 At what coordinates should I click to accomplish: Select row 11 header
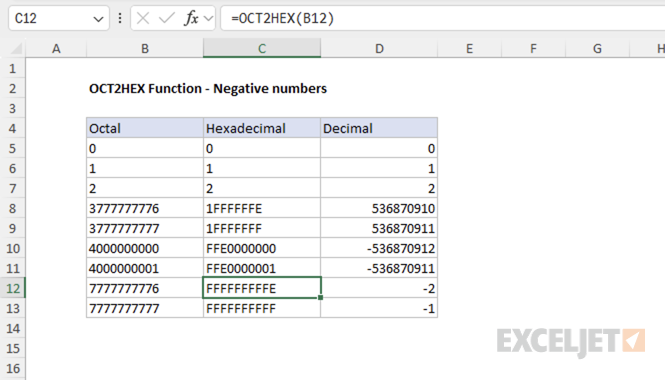click(x=13, y=268)
